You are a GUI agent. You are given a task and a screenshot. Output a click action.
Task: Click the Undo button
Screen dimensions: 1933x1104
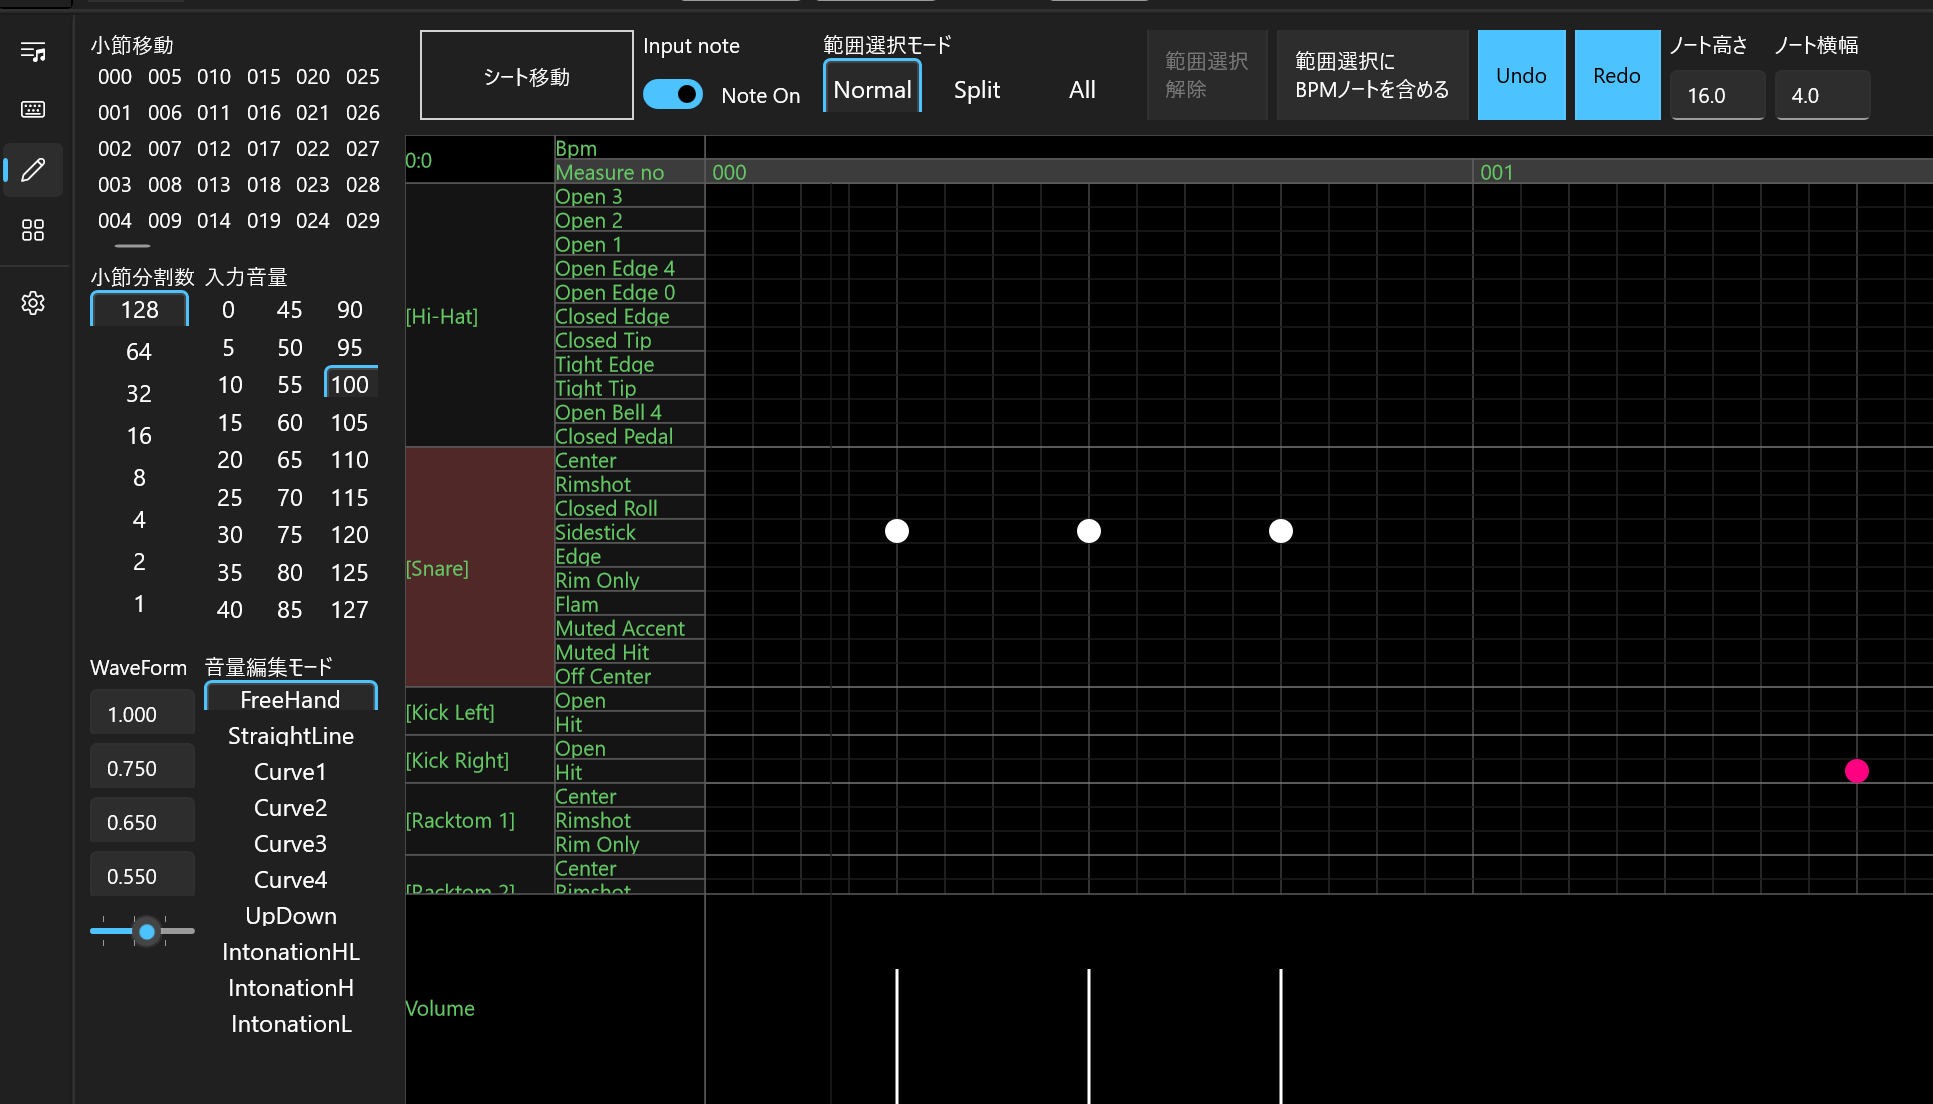[x=1521, y=75]
